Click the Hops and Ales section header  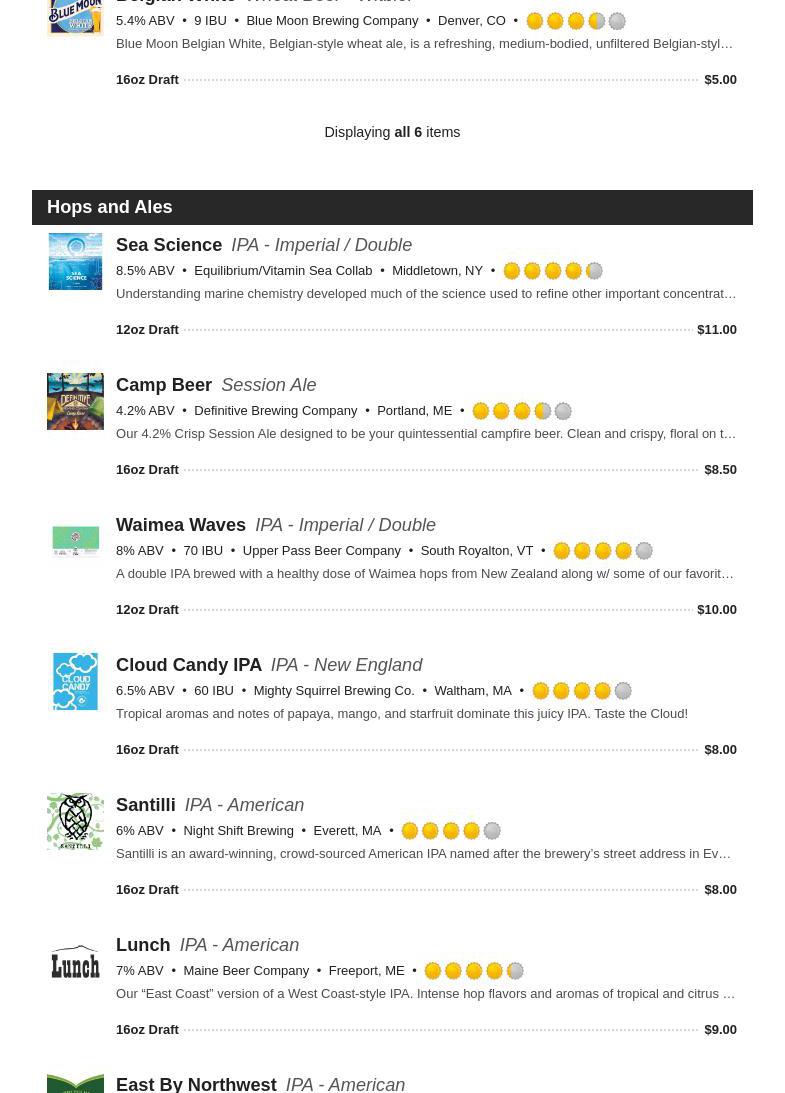pos(110,207)
